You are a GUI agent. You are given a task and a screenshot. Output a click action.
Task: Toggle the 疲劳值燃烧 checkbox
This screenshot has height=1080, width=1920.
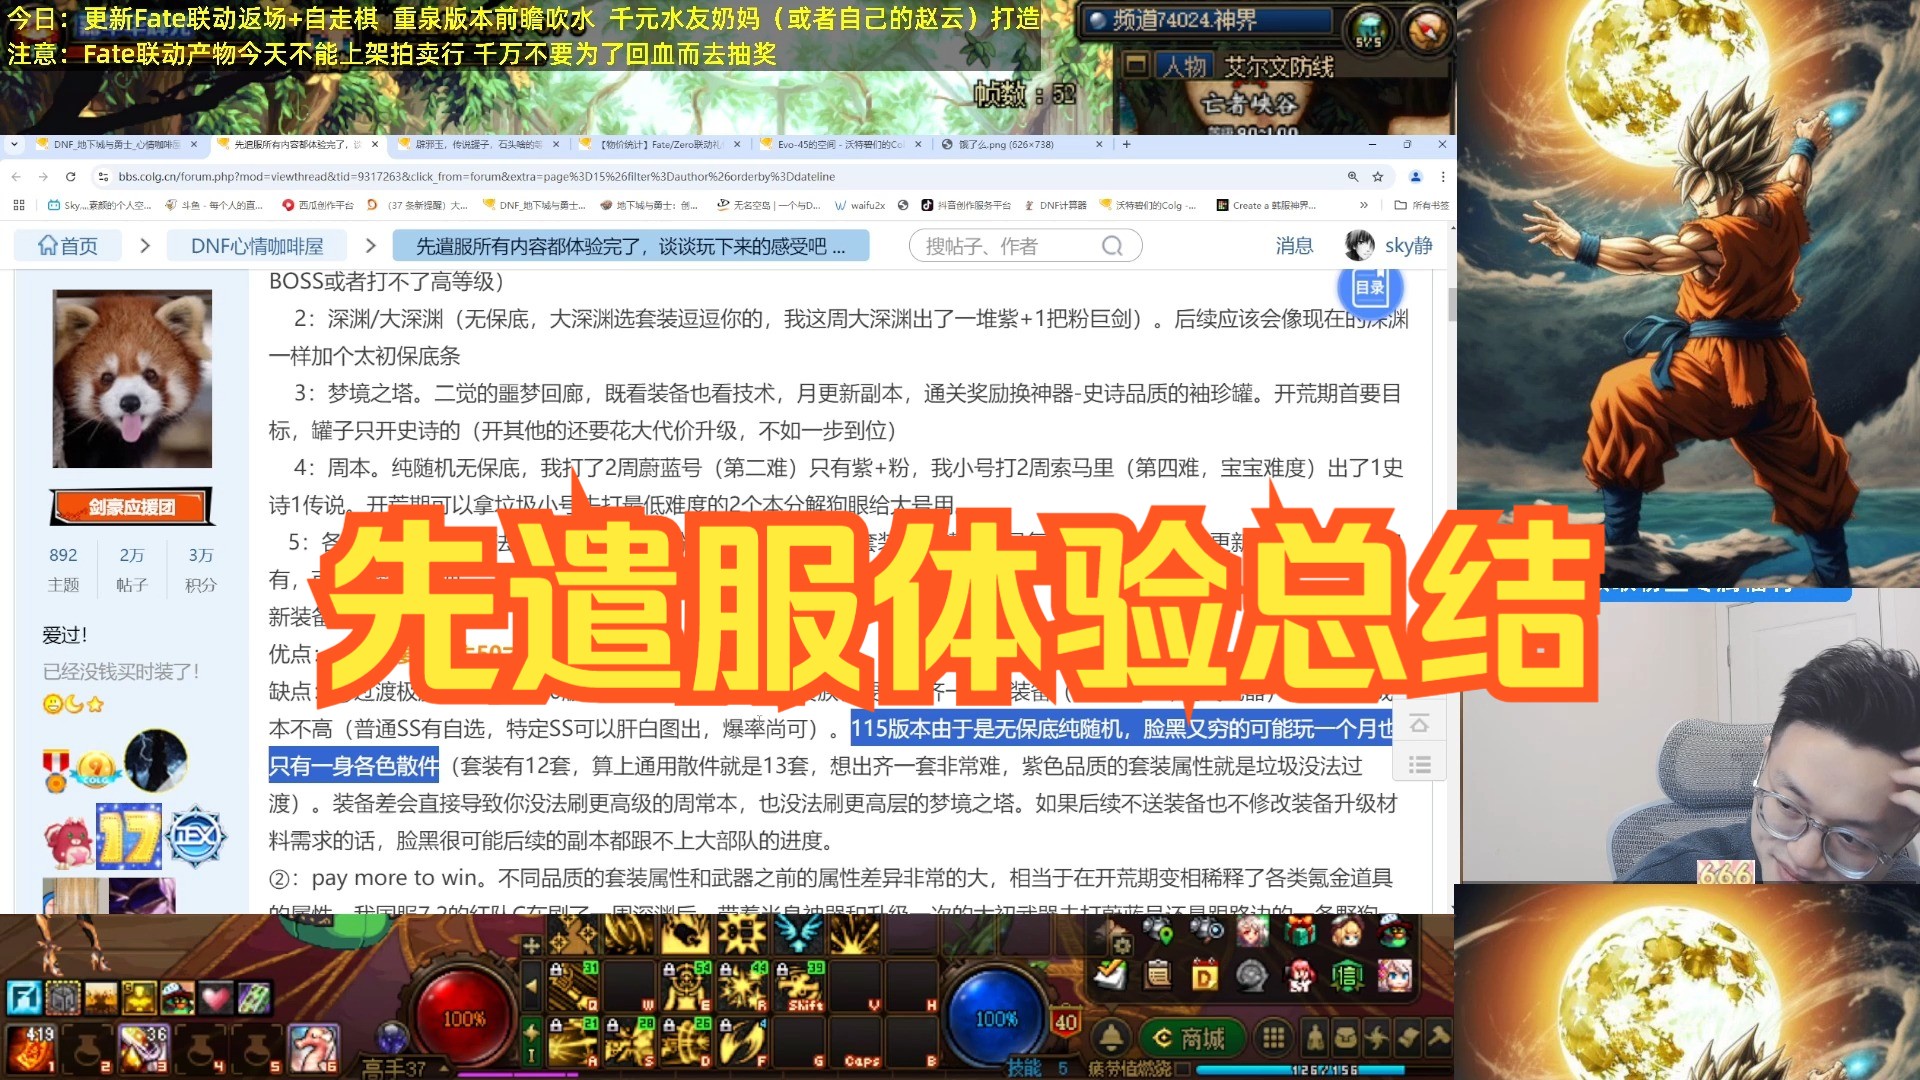[x=1182, y=1069]
